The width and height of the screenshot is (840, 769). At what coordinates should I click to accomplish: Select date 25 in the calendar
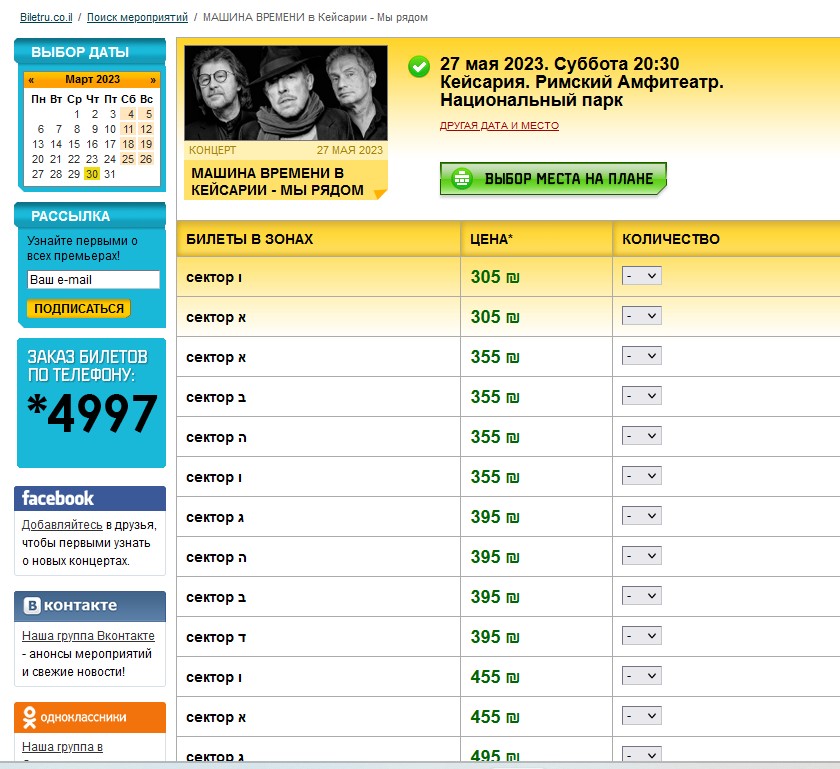coord(129,159)
